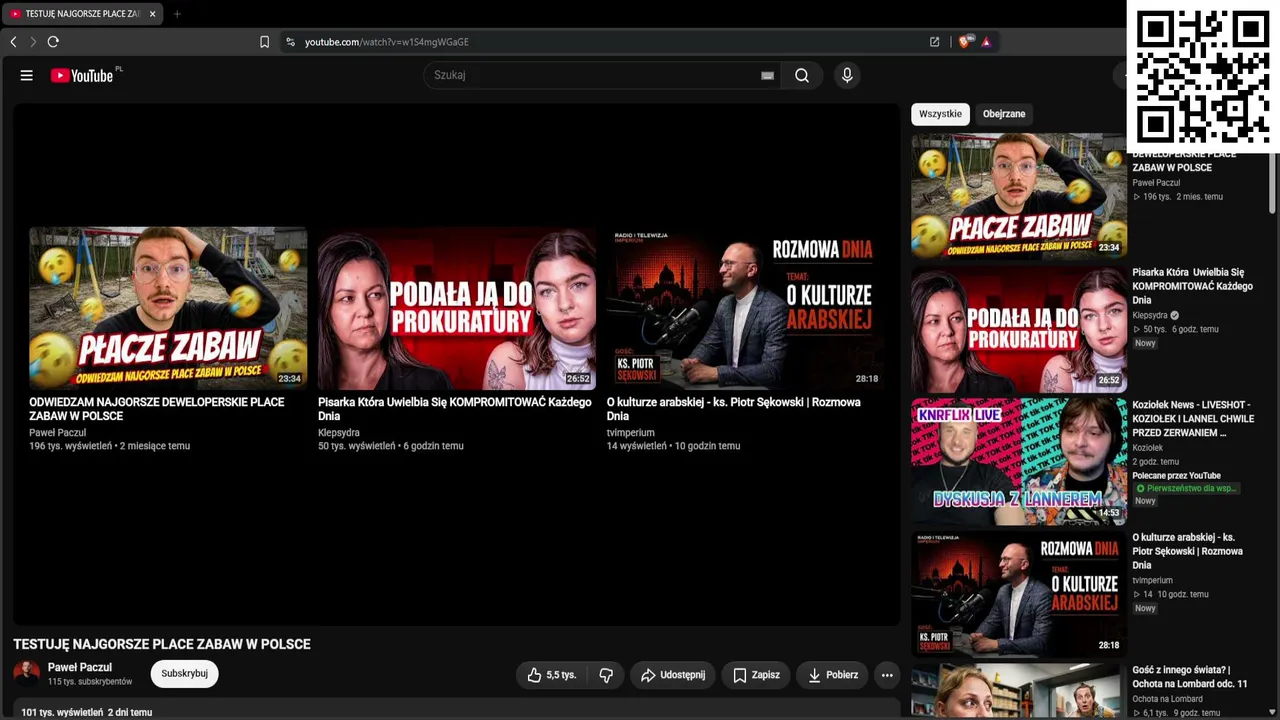This screenshot has height=720, width=1280.
Task: Open more actions with the three dots
Action: point(887,675)
